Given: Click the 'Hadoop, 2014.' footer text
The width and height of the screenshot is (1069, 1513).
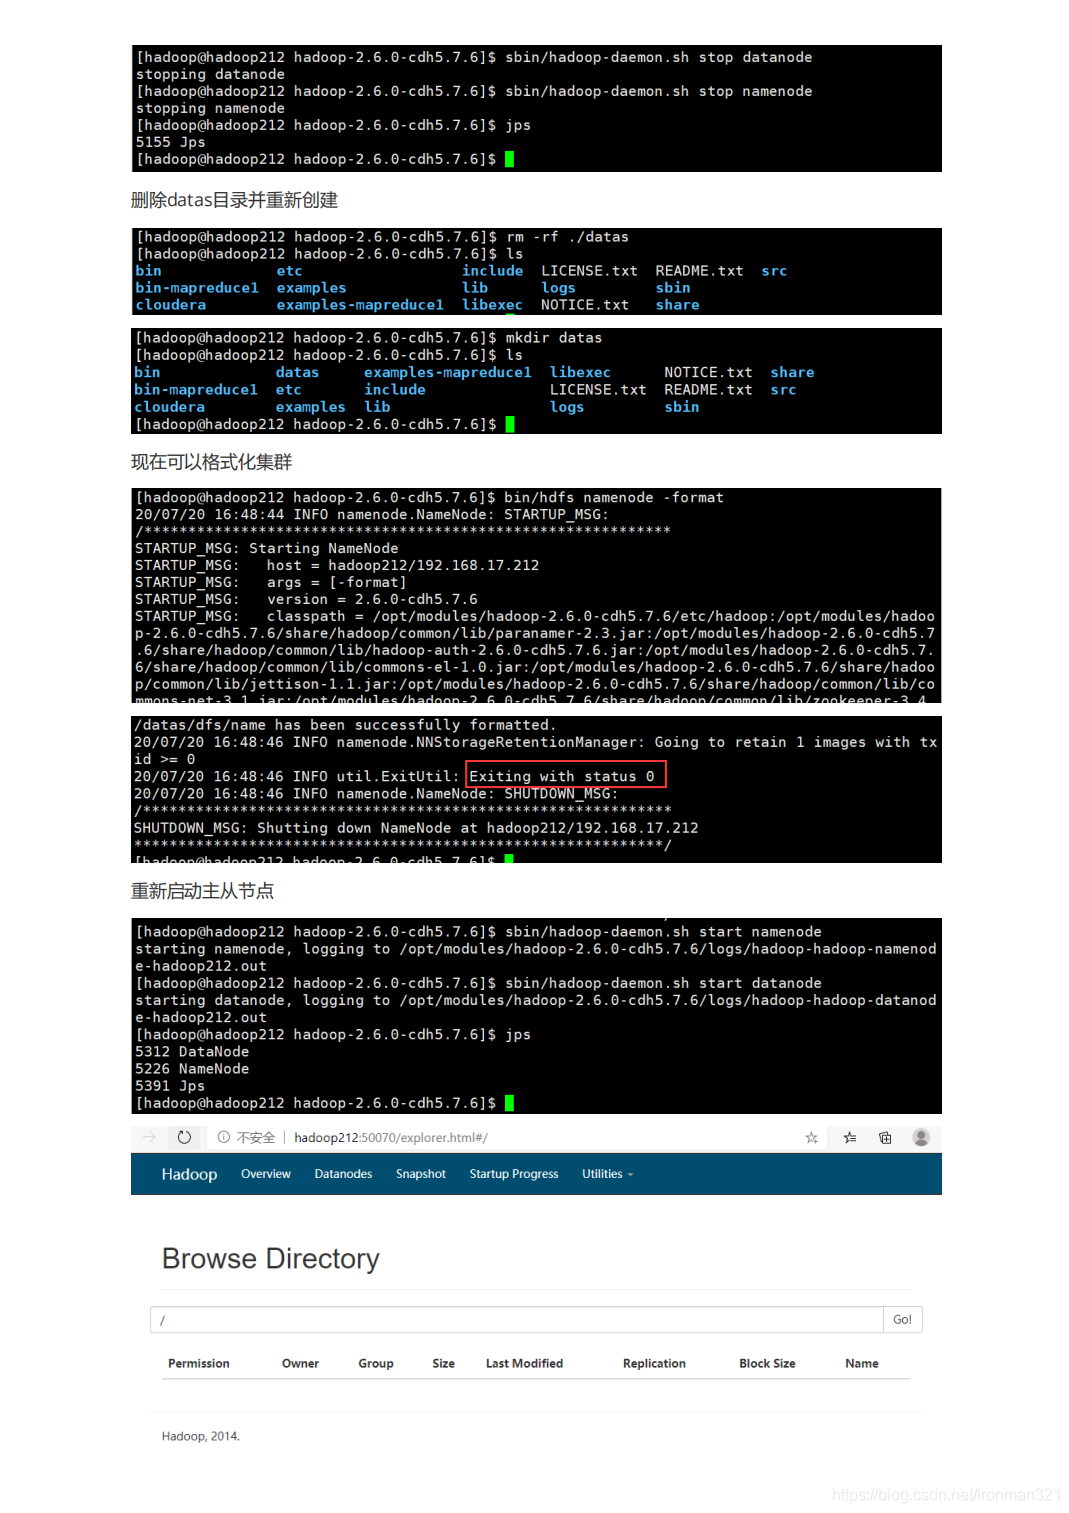Looking at the screenshot, I should pyautogui.click(x=201, y=1436).
